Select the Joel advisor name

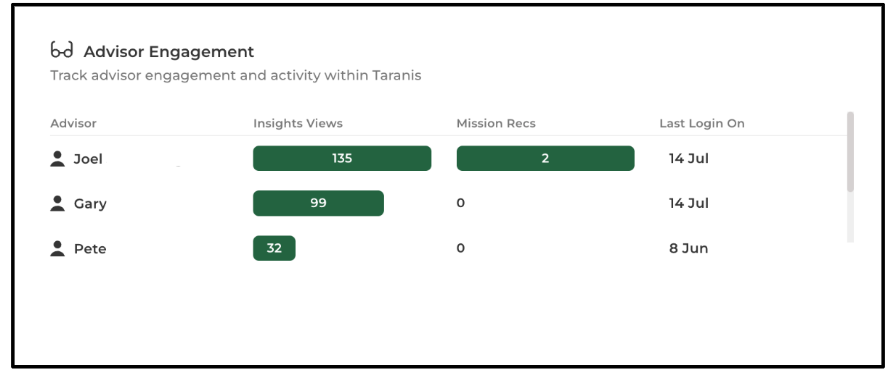coord(88,159)
